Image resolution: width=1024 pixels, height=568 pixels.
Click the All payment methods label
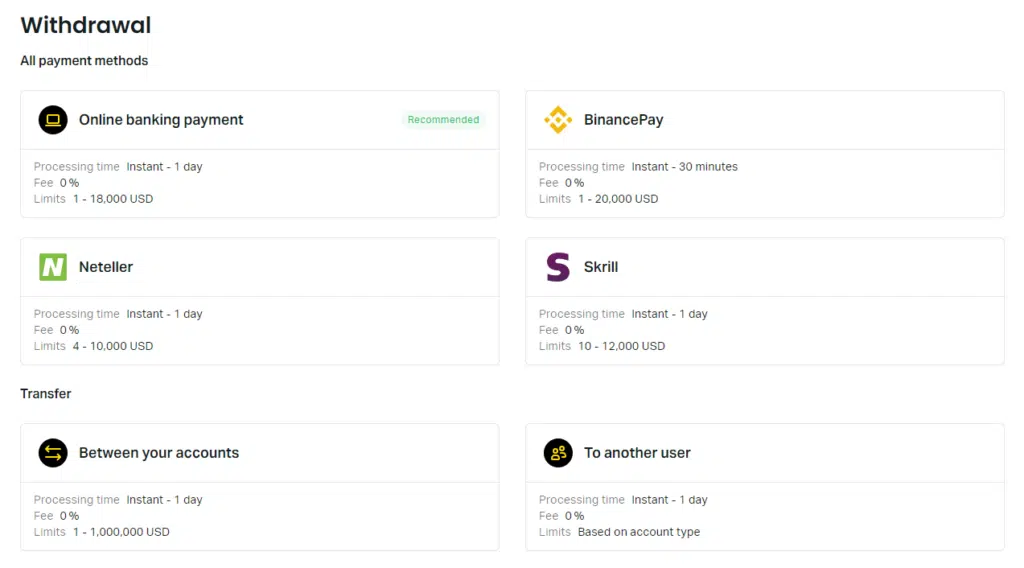tap(84, 61)
